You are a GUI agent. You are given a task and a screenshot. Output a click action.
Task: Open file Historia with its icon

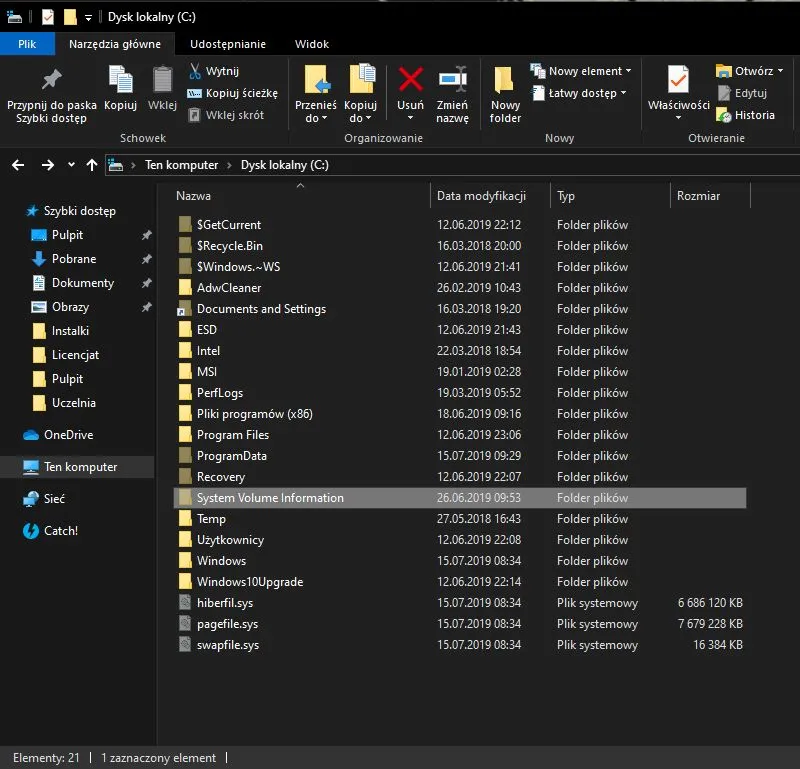coord(754,115)
